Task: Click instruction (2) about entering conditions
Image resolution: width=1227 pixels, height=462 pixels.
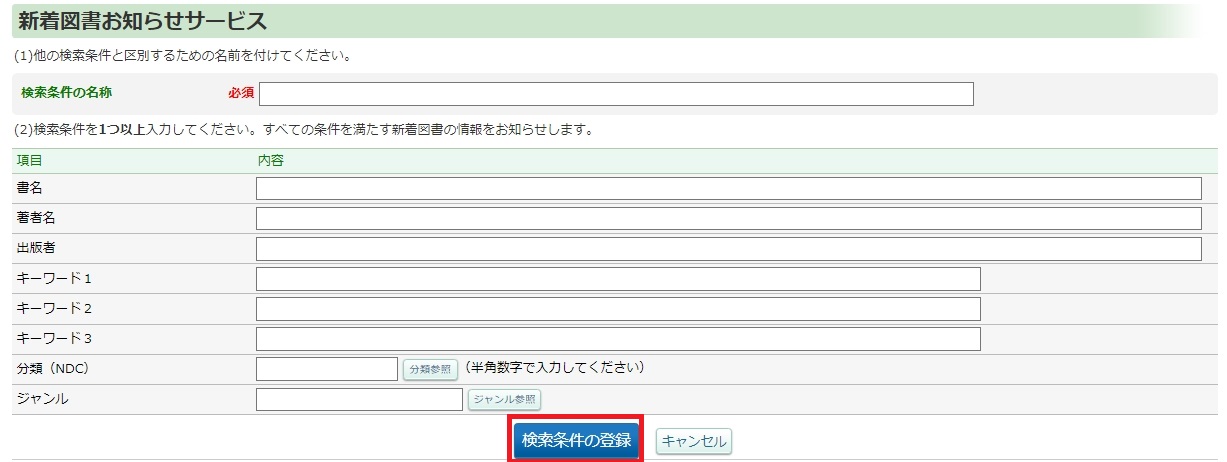Action: tap(304, 130)
